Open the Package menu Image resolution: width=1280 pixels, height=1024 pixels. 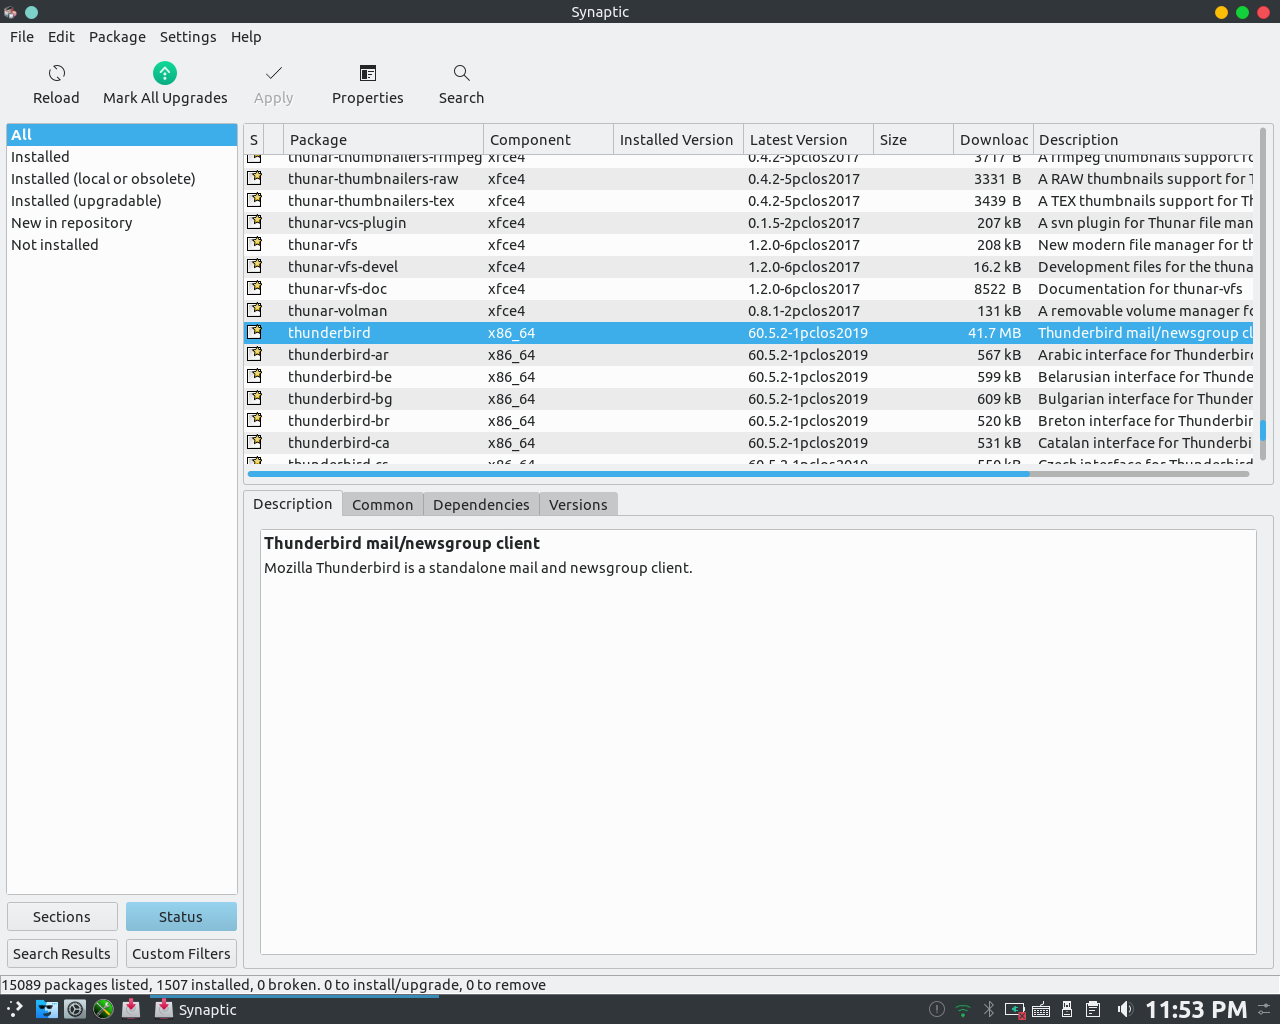[117, 37]
